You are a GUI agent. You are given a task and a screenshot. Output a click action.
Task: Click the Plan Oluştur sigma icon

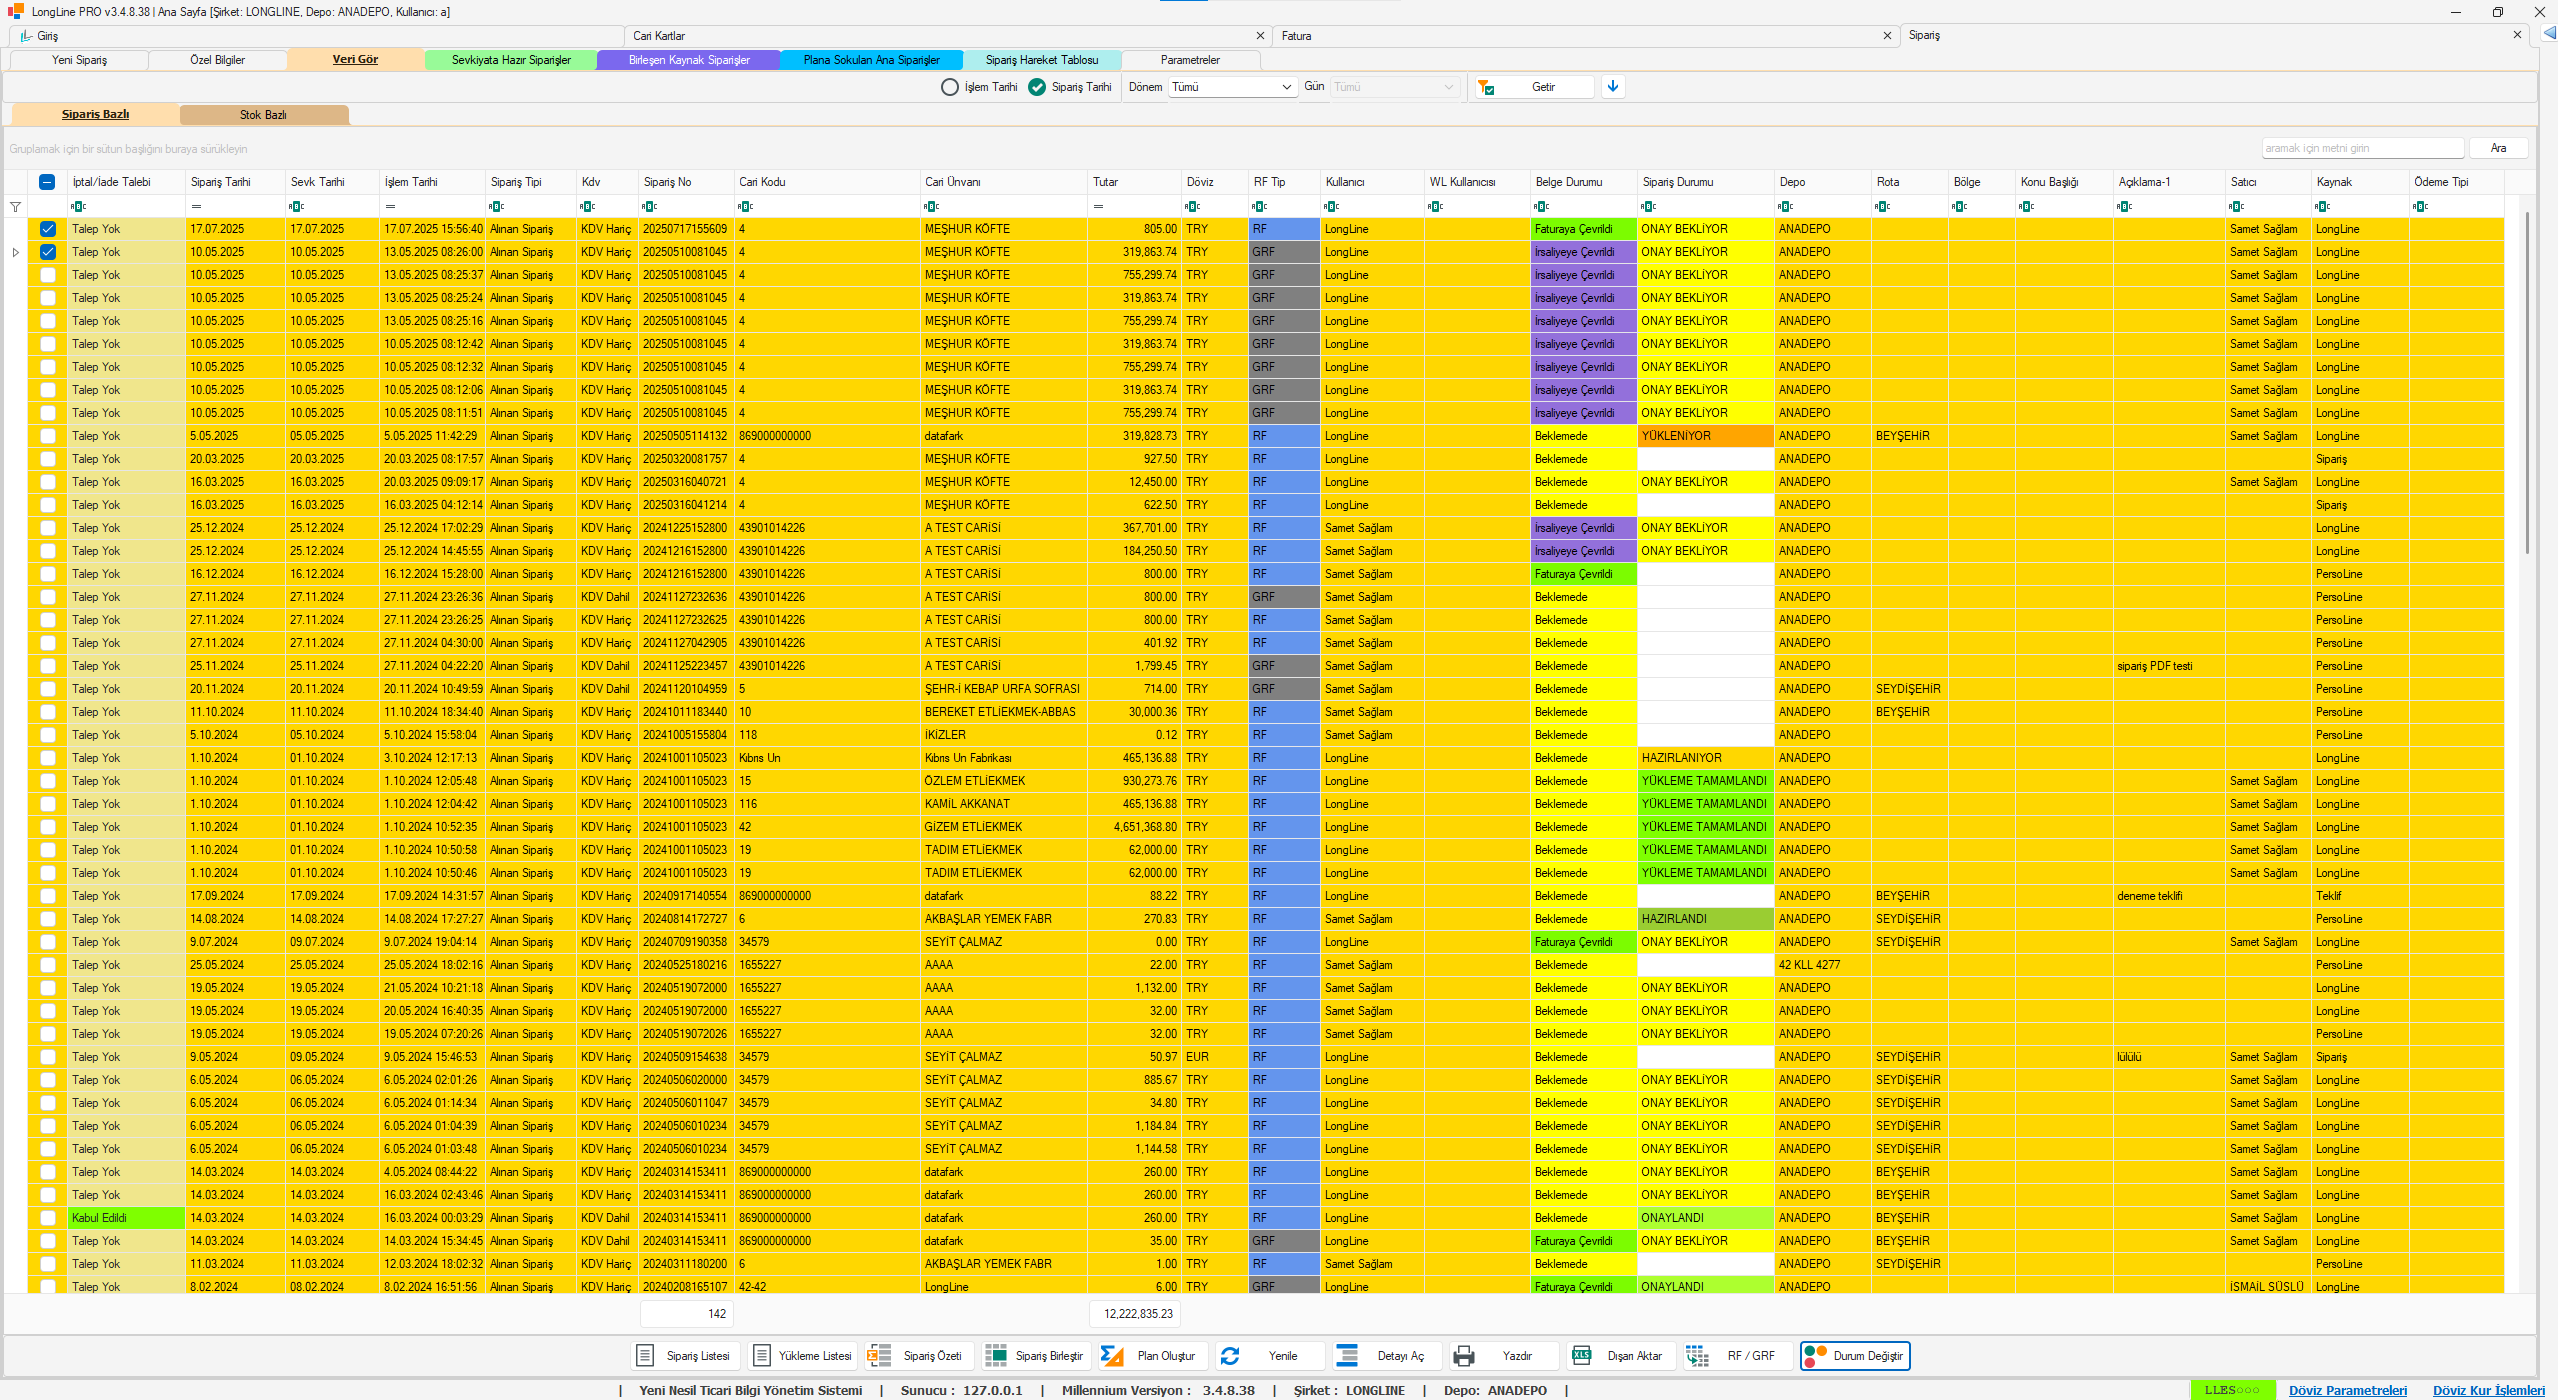[x=1112, y=1356]
